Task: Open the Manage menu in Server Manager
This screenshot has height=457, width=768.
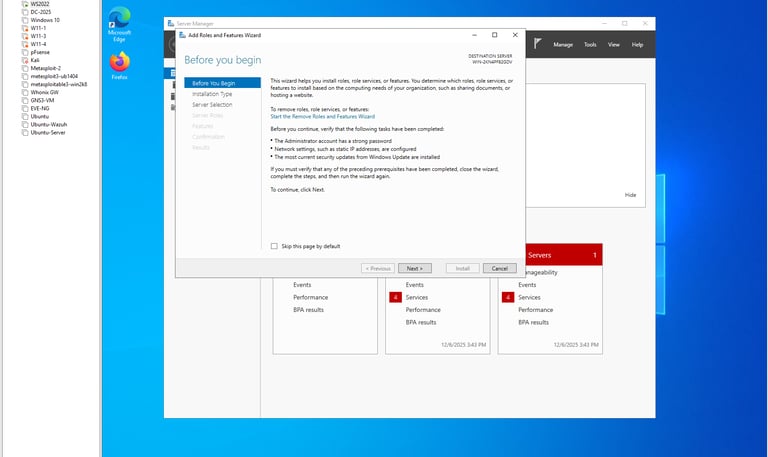Action: coord(563,45)
